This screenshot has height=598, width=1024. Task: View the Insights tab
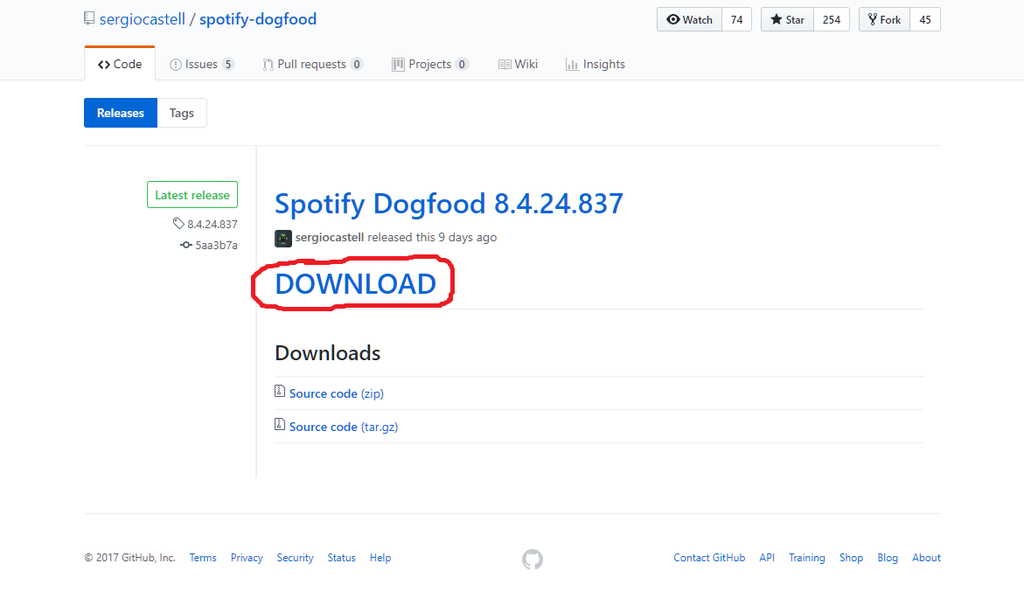[595, 64]
